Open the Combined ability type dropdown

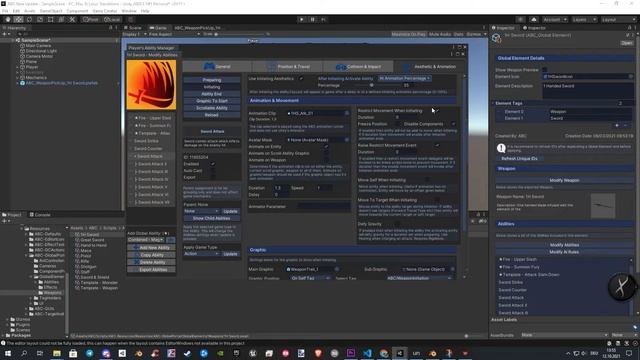click(146, 240)
